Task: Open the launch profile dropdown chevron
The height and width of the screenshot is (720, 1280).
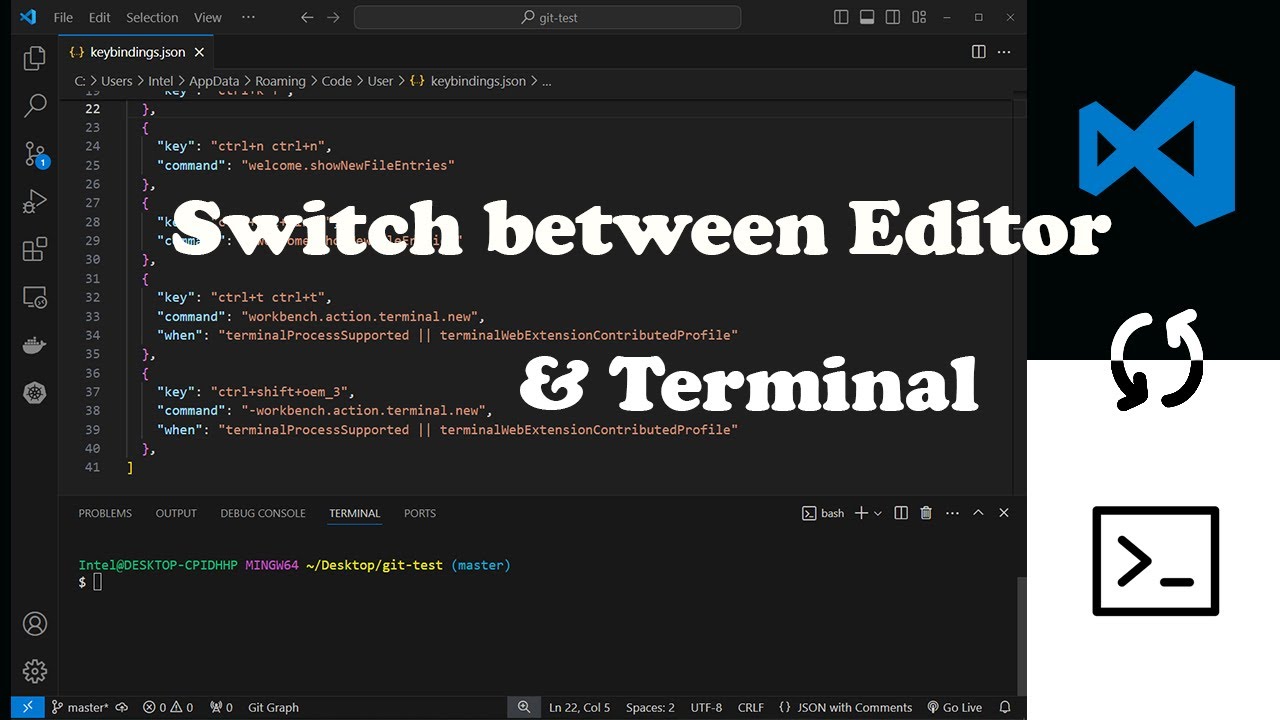Action: [878, 513]
